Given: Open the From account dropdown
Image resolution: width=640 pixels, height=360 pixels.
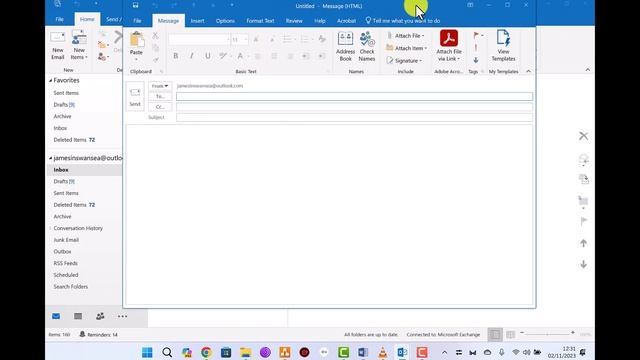Looking at the screenshot, I should point(160,86).
